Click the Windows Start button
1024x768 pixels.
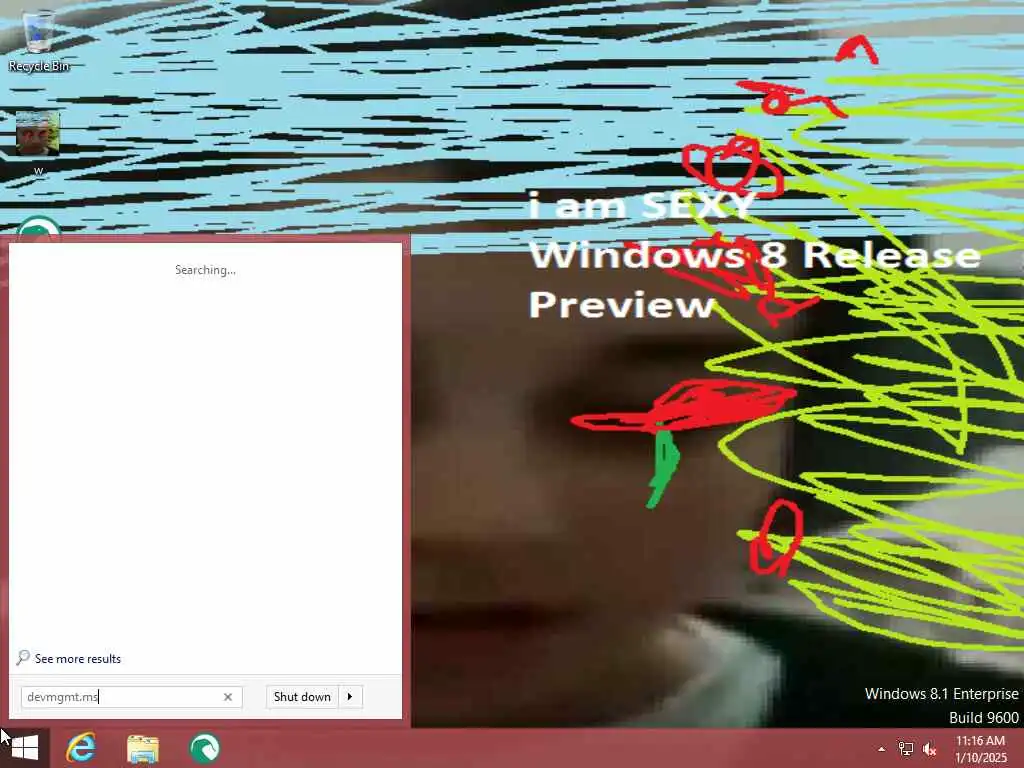pyautogui.click(x=25, y=748)
